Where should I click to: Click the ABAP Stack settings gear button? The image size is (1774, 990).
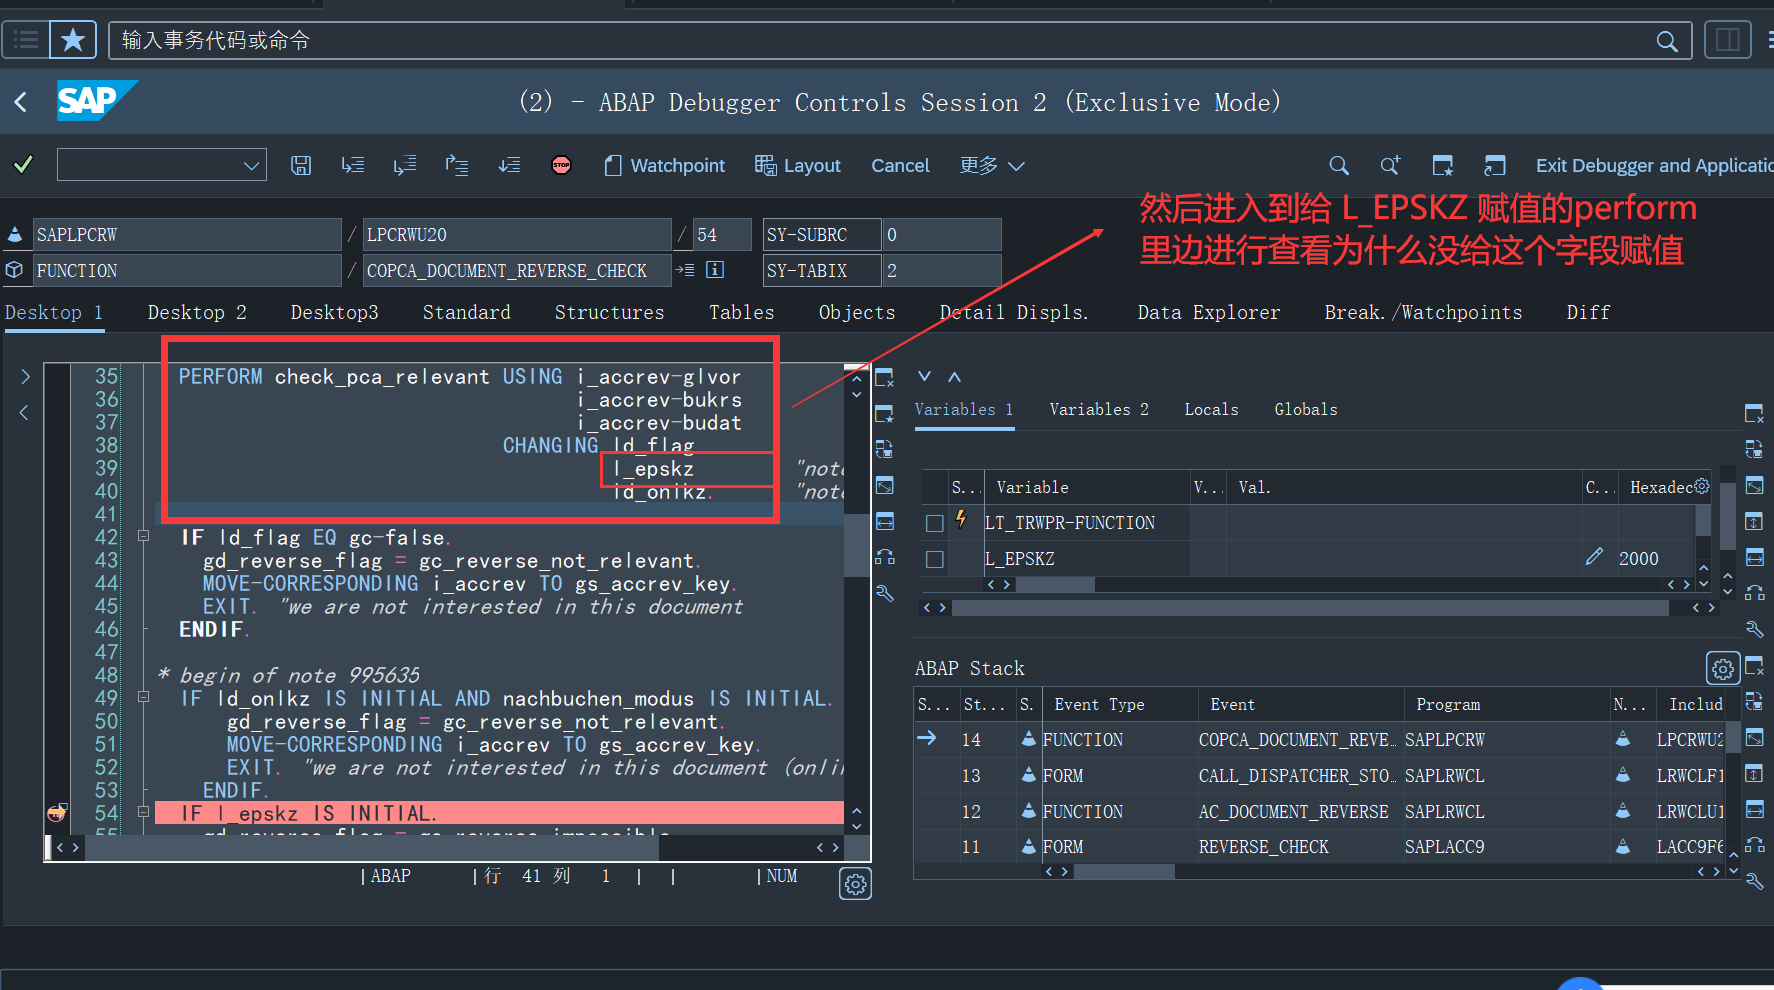1722,668
